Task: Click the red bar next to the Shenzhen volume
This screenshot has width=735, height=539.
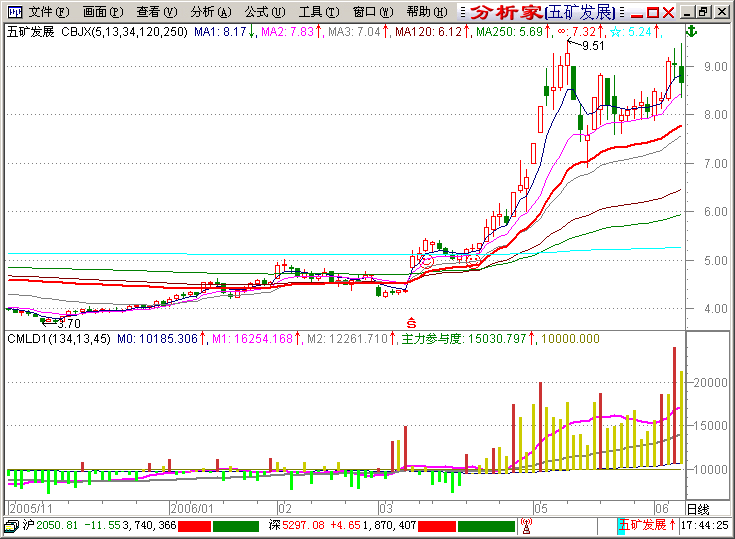Action: pyautogui.click(x=437, y=526)
